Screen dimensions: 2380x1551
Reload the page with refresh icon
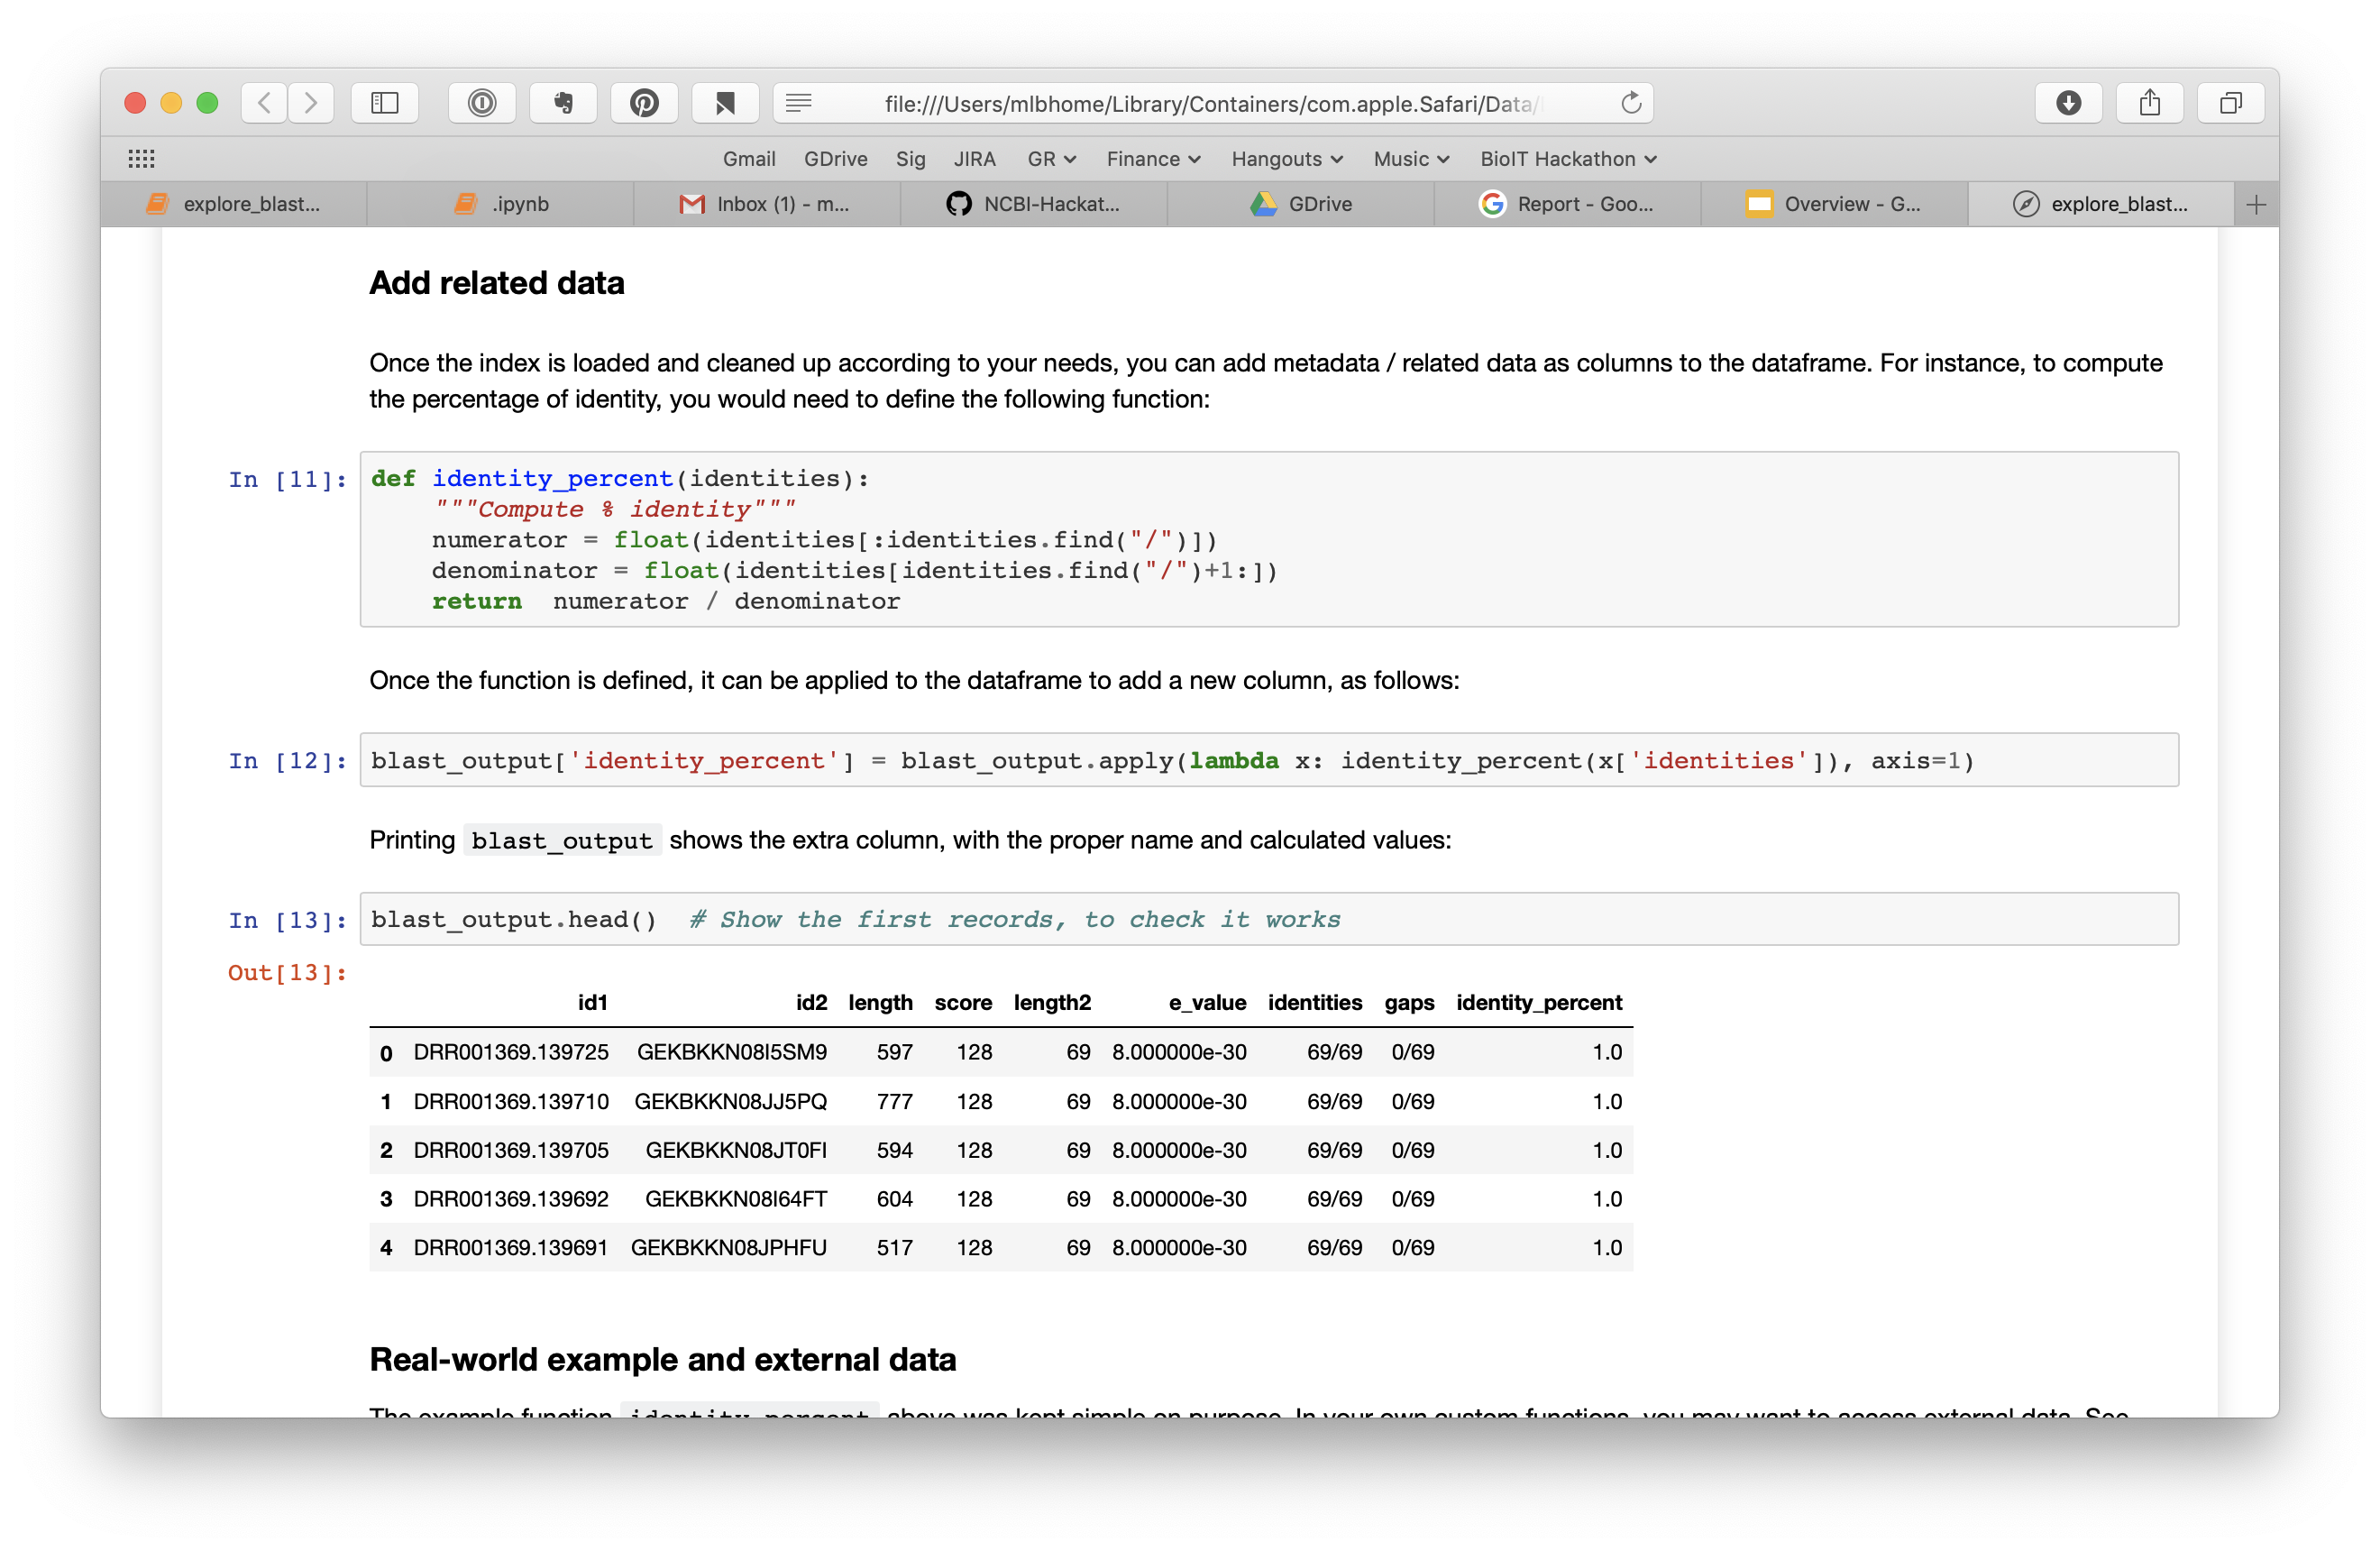point(1631,103)
